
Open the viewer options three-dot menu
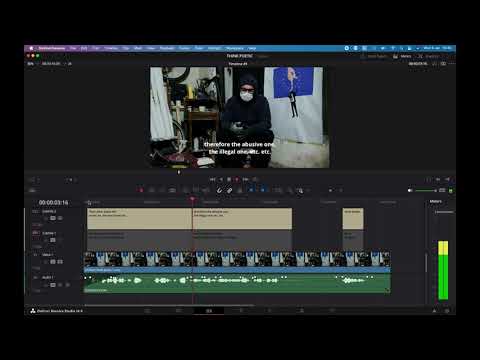(x=451, y=63)
